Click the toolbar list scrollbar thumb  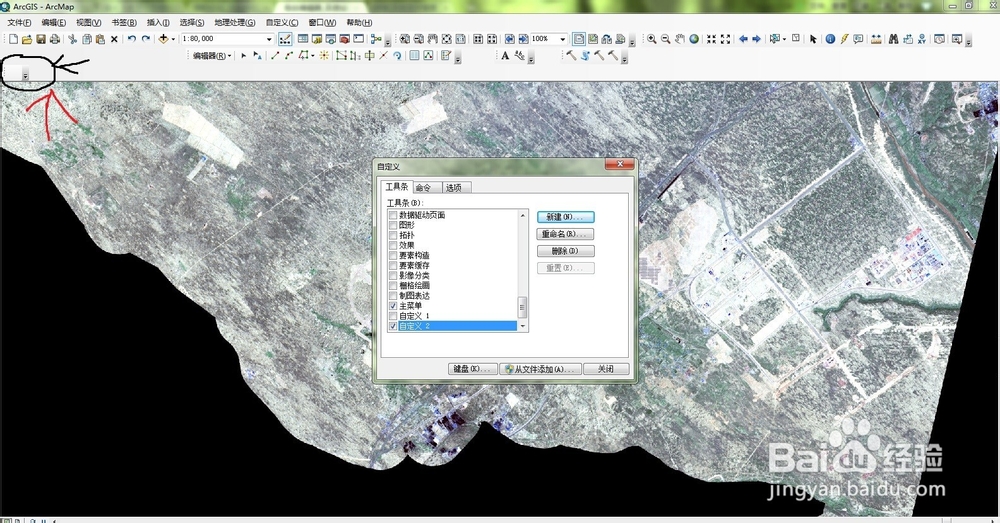[523, 307]
